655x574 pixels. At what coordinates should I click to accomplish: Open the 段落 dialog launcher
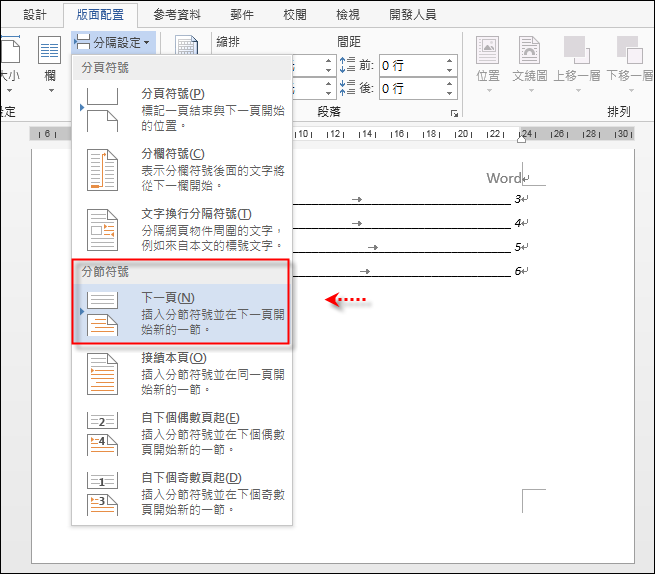pos(454,113)
